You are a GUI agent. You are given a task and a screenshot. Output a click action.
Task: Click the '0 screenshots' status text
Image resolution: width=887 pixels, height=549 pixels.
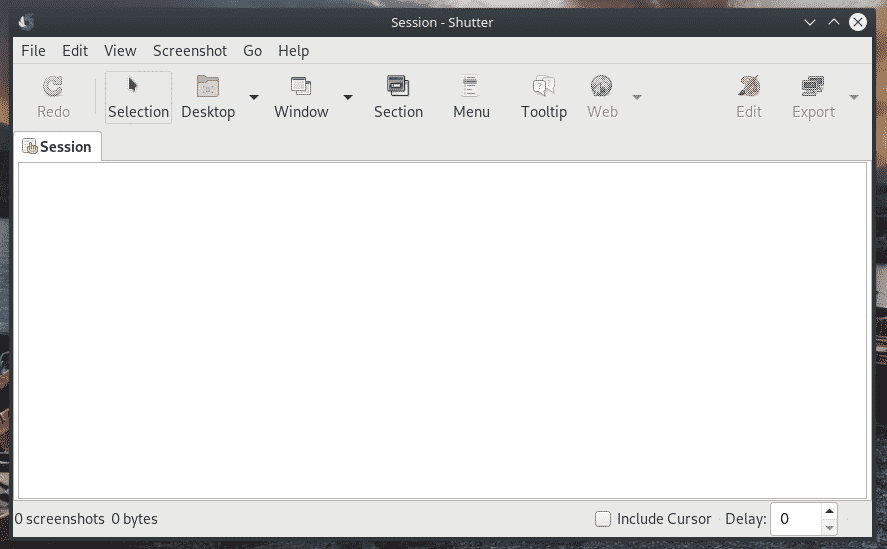pos(59,519)
